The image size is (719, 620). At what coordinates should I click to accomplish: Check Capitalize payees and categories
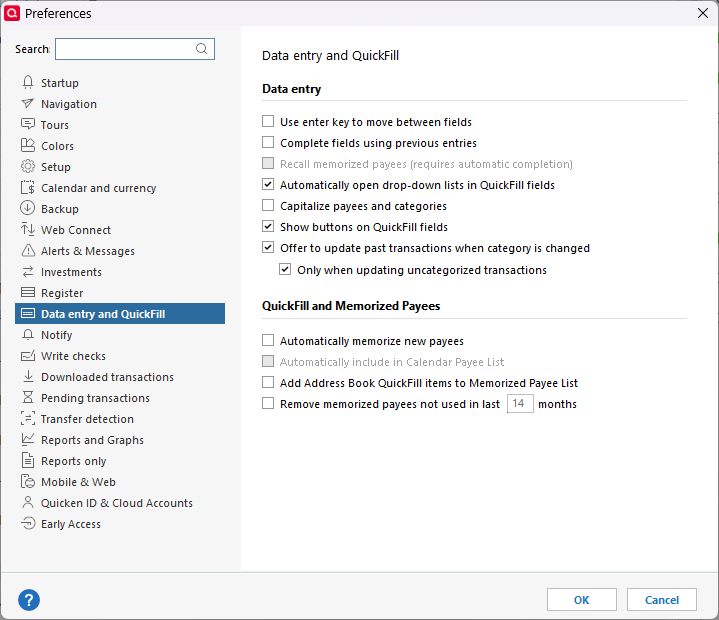pos(268,206)
